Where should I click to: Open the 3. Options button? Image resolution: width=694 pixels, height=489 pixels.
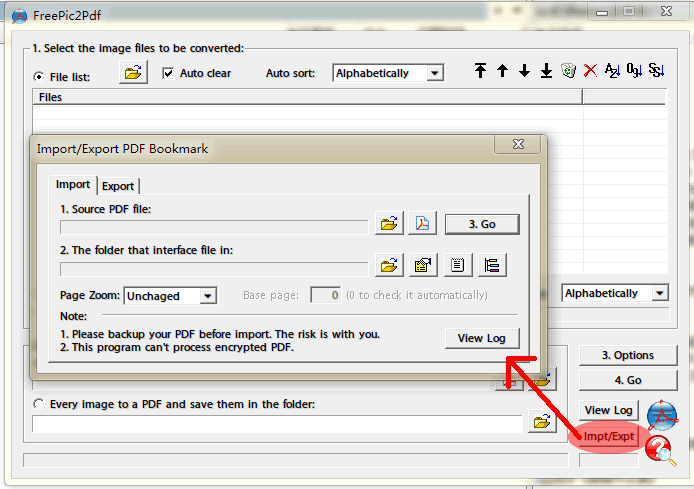tap(628, 355)
